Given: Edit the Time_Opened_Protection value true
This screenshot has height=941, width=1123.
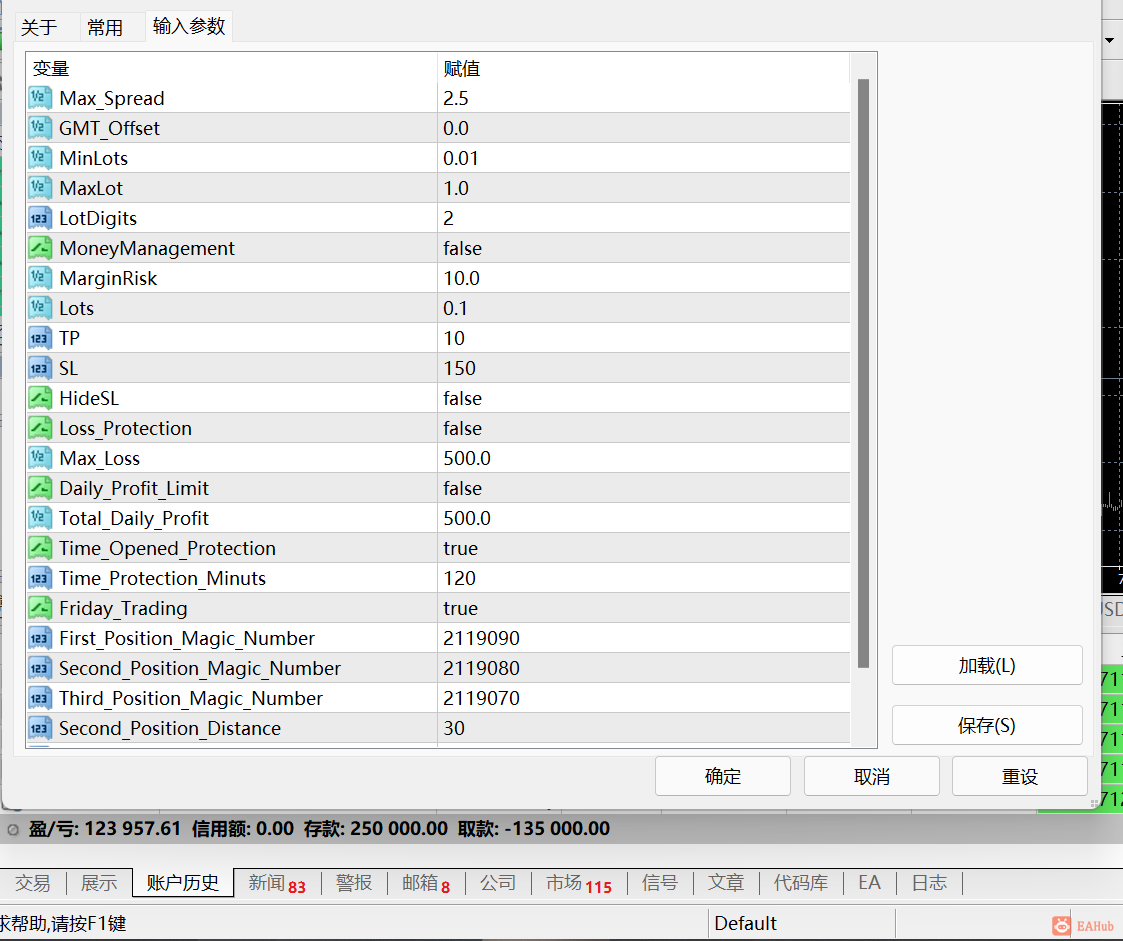Looking at the screenshot, I should tap(644, 549).
